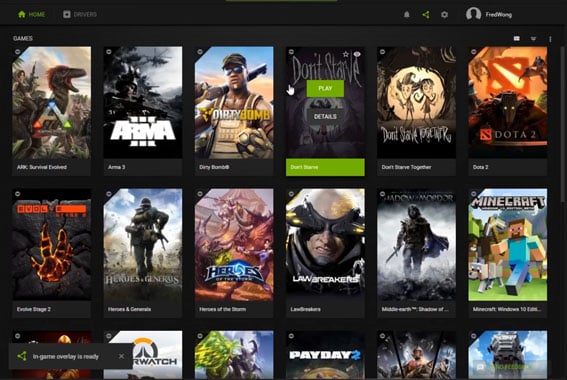Click optimization status icon on Heroes of the Storm
Screen dimensions: 567x380
click(x=200, y=194)
